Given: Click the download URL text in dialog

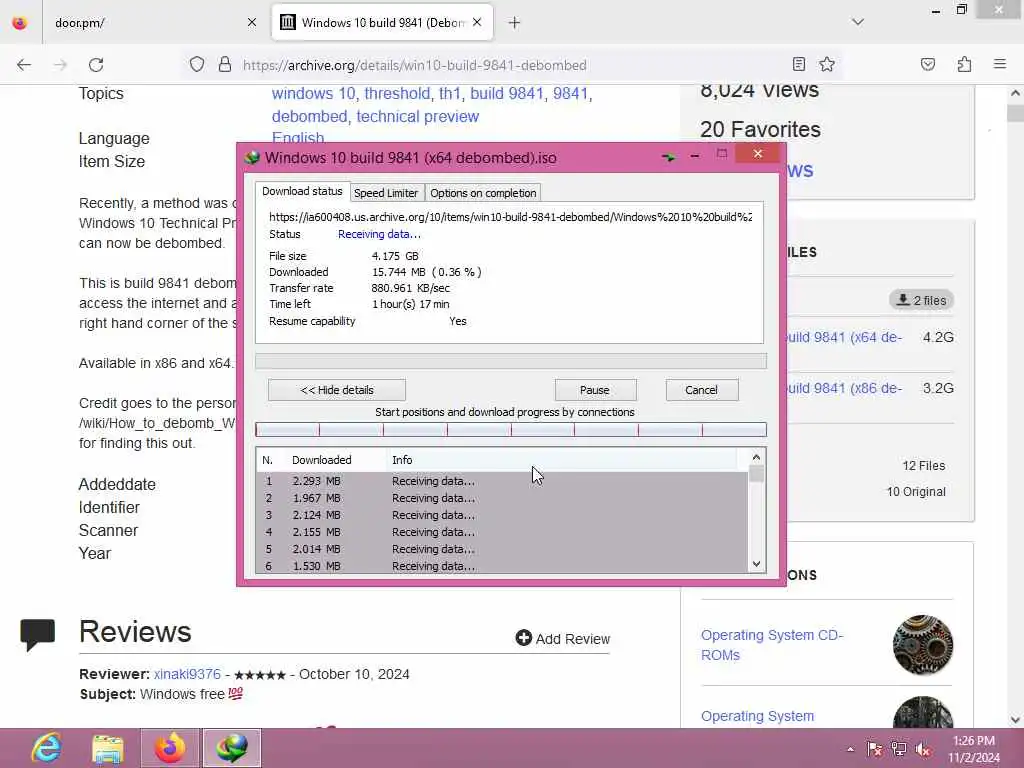Looking at the screenshot, I should click(x=510, y=217).
